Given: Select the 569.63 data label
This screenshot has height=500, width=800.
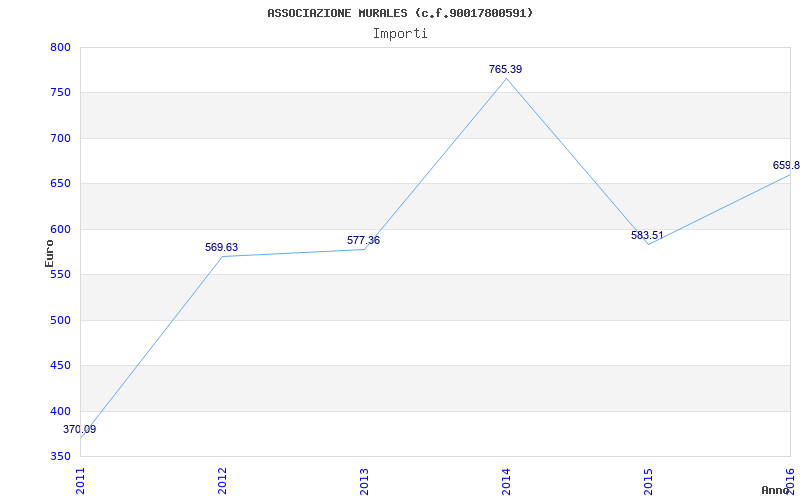Looking at the screenshot, I should coord(221,247).
